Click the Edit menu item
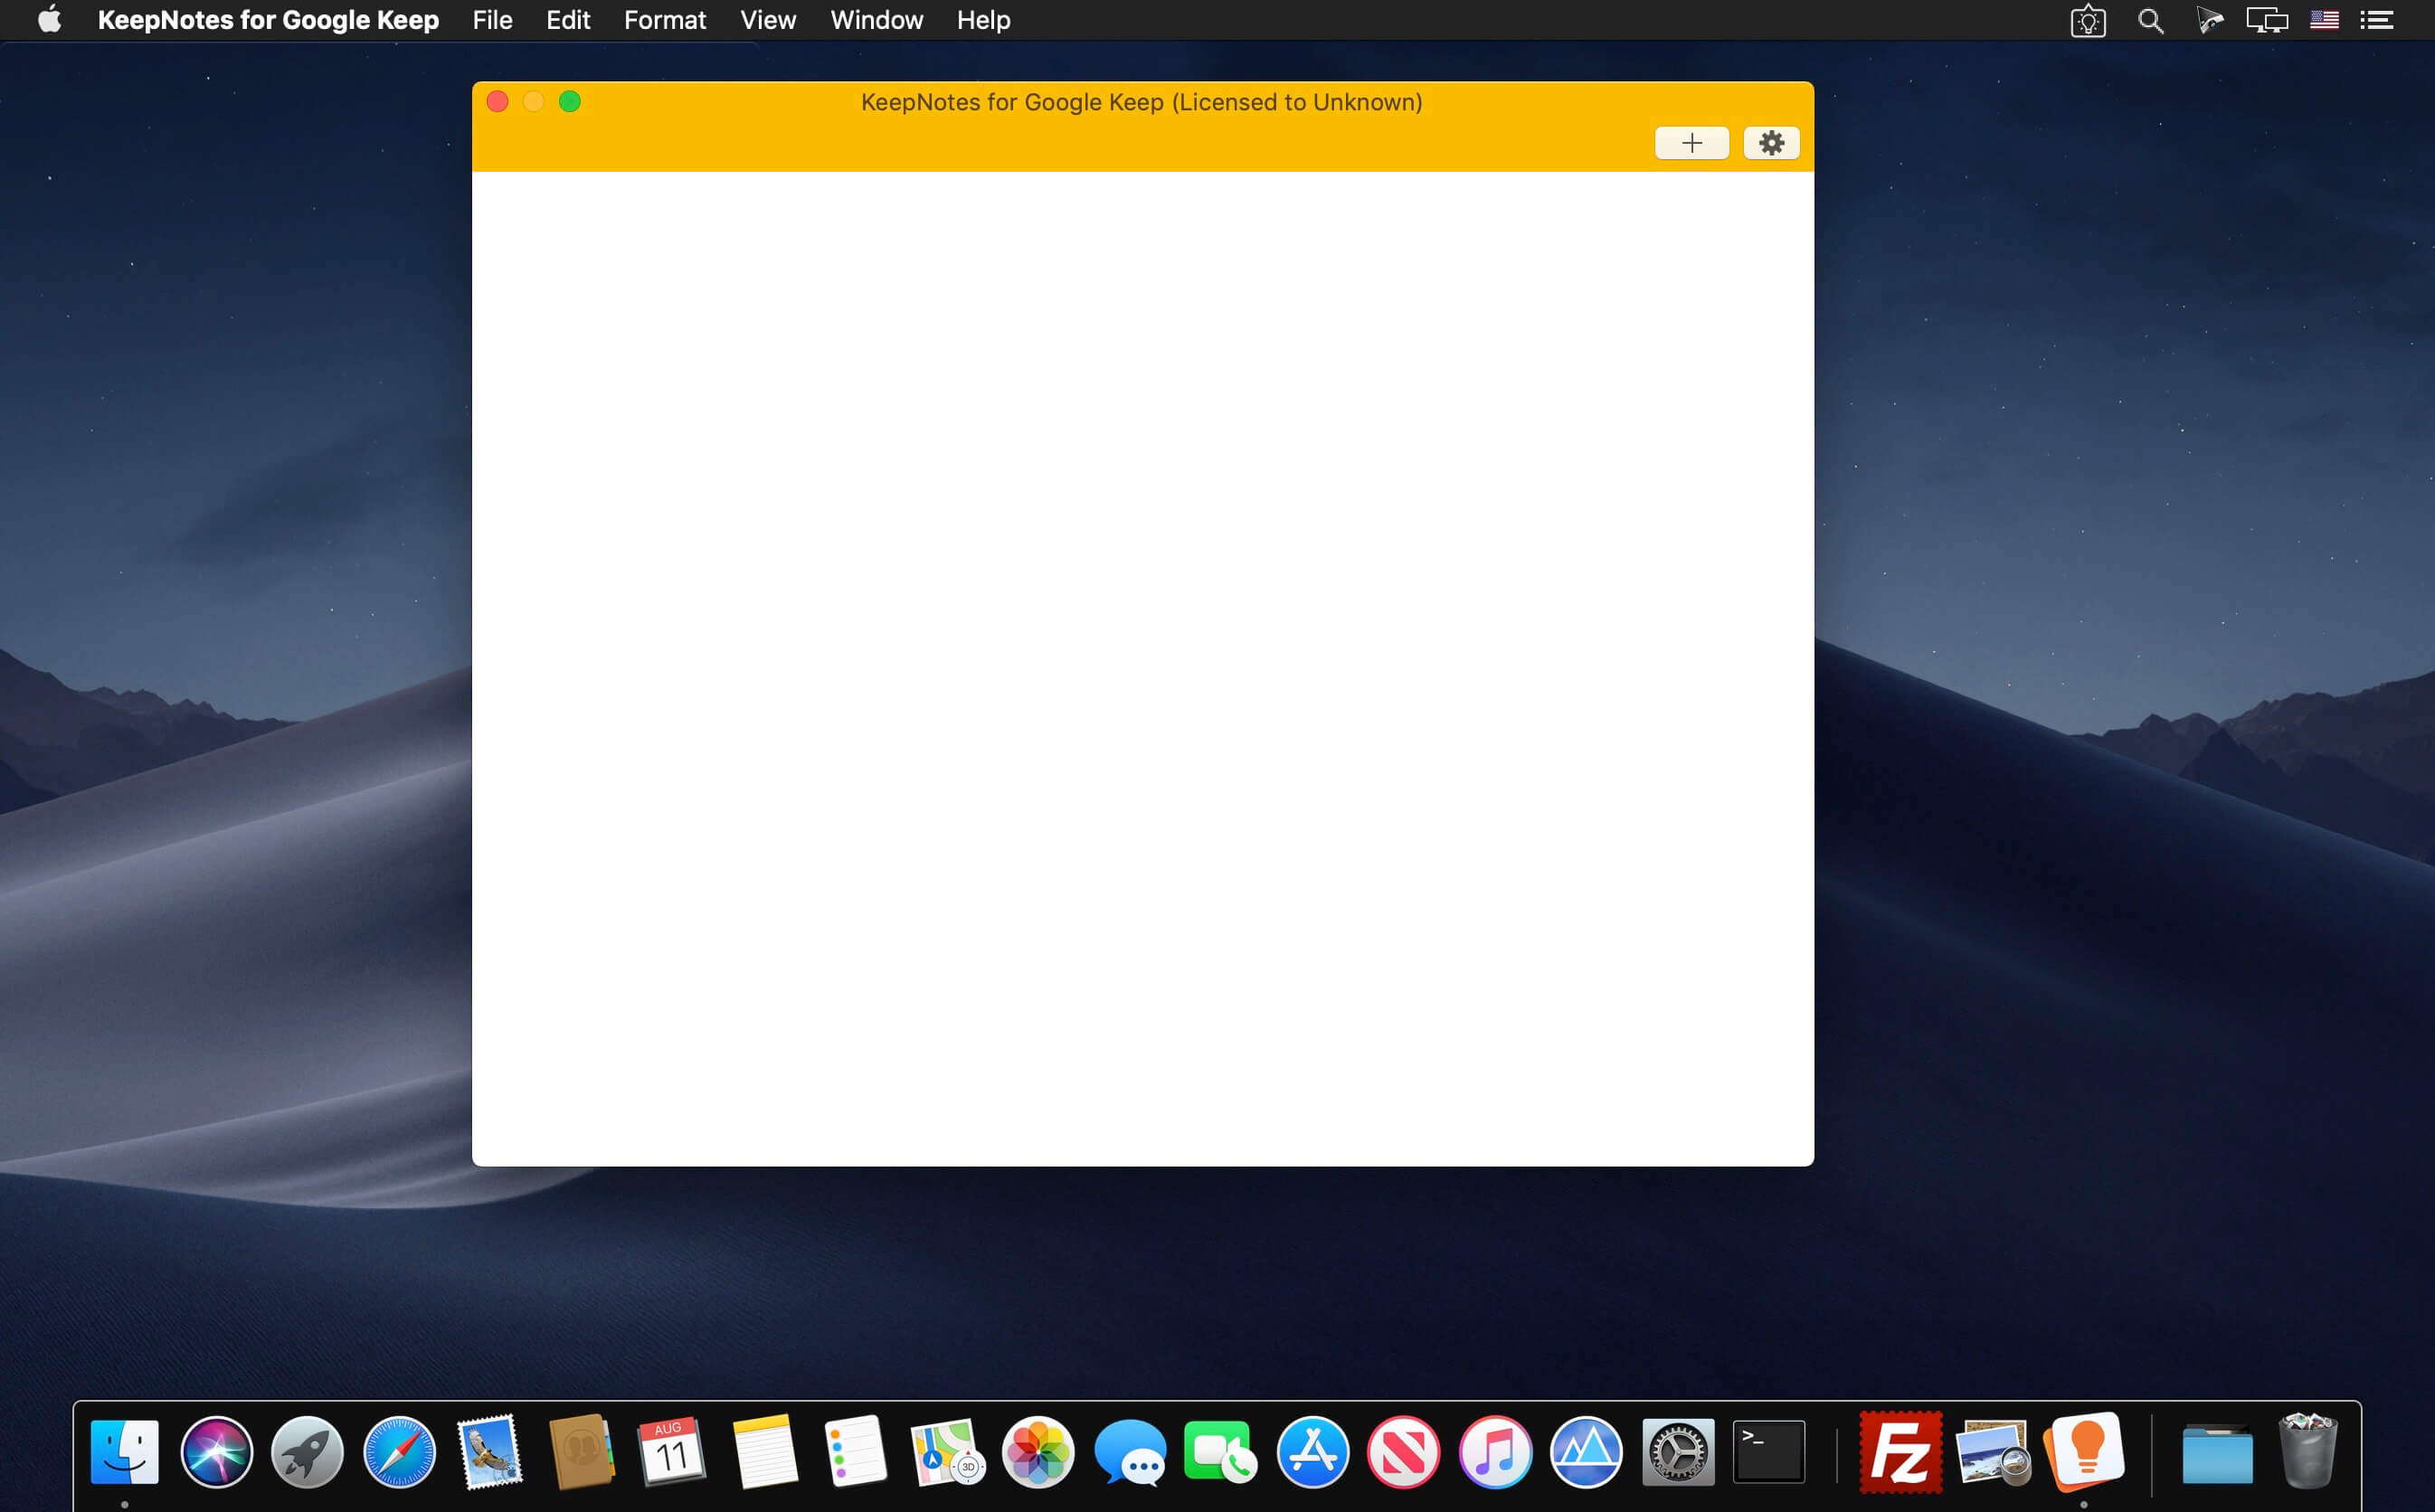The image size is (2435, 1512). coord(568,21)
